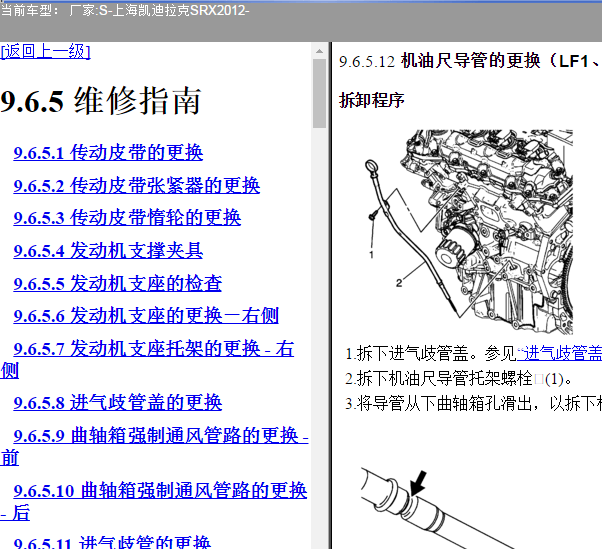Viewport: 602px width, 549px height.
Task: Click the 拆卸程序 section heading
Action: pos(371,101)
